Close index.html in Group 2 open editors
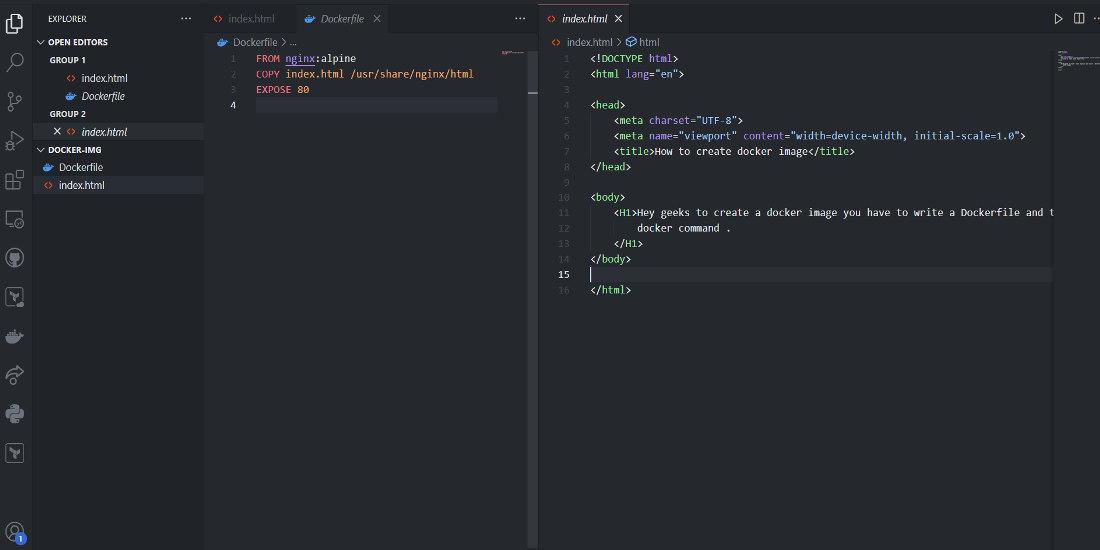Image resolution: width=1100 pixels, height=550 pixels. pyautogui.click(x=58, y=131)
